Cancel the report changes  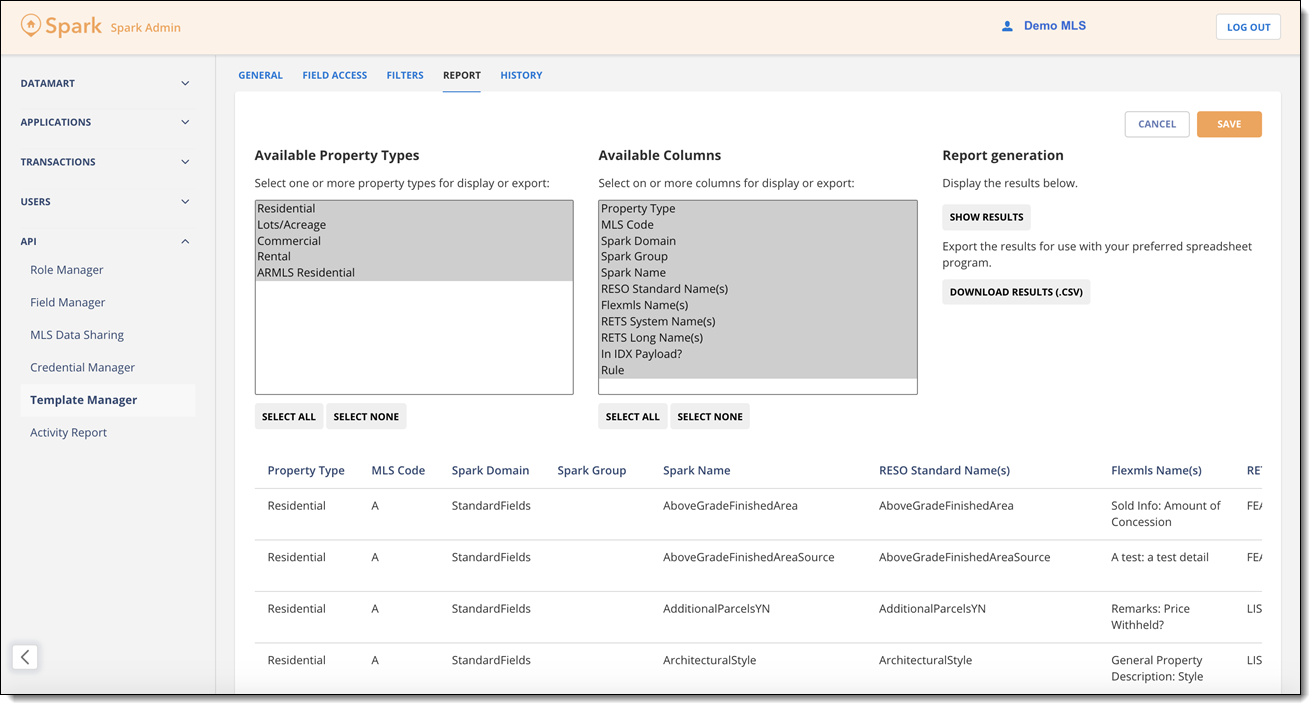[x=1157, y=124]
